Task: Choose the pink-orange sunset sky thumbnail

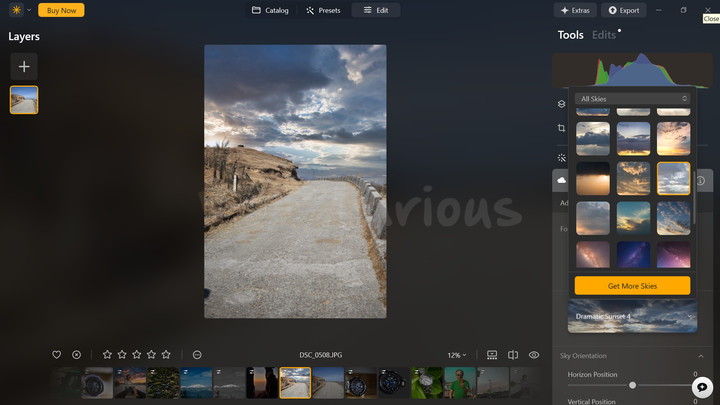Action: click(673, 138)
